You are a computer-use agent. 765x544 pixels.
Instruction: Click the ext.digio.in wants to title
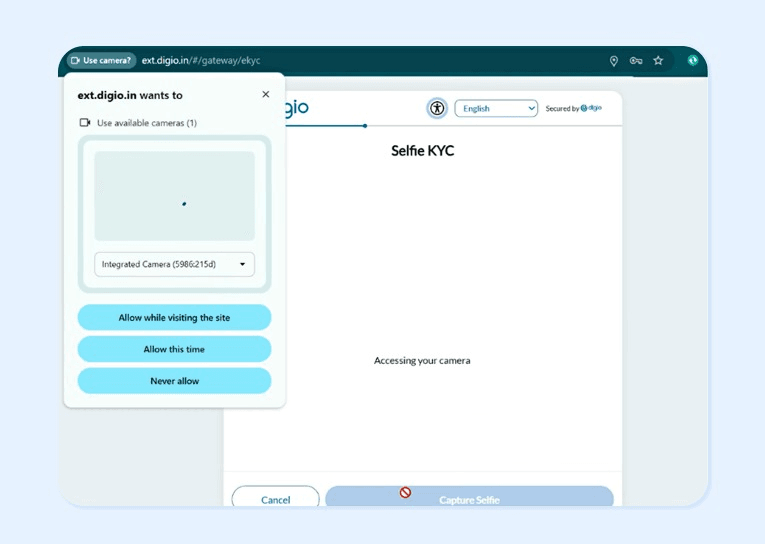tap(130, 95)
